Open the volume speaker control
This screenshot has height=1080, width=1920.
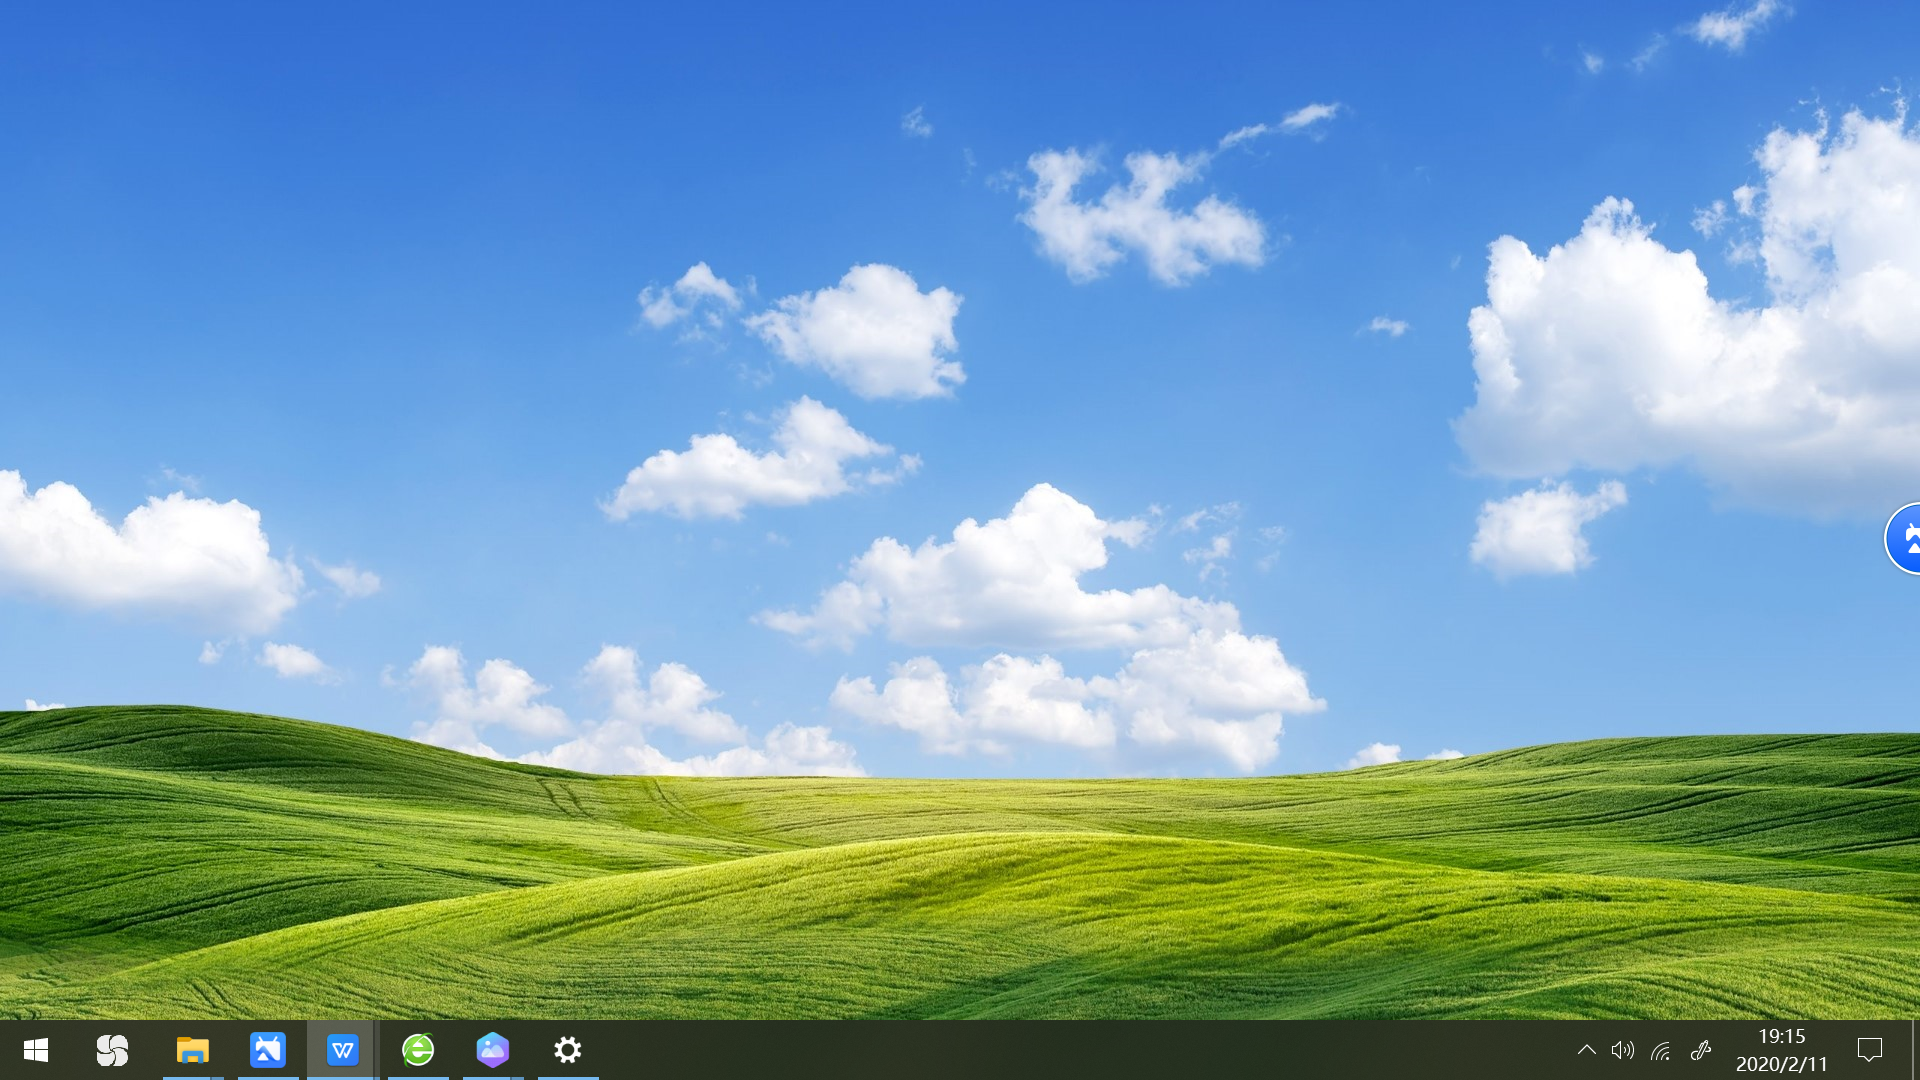tap(1622, 1050)
